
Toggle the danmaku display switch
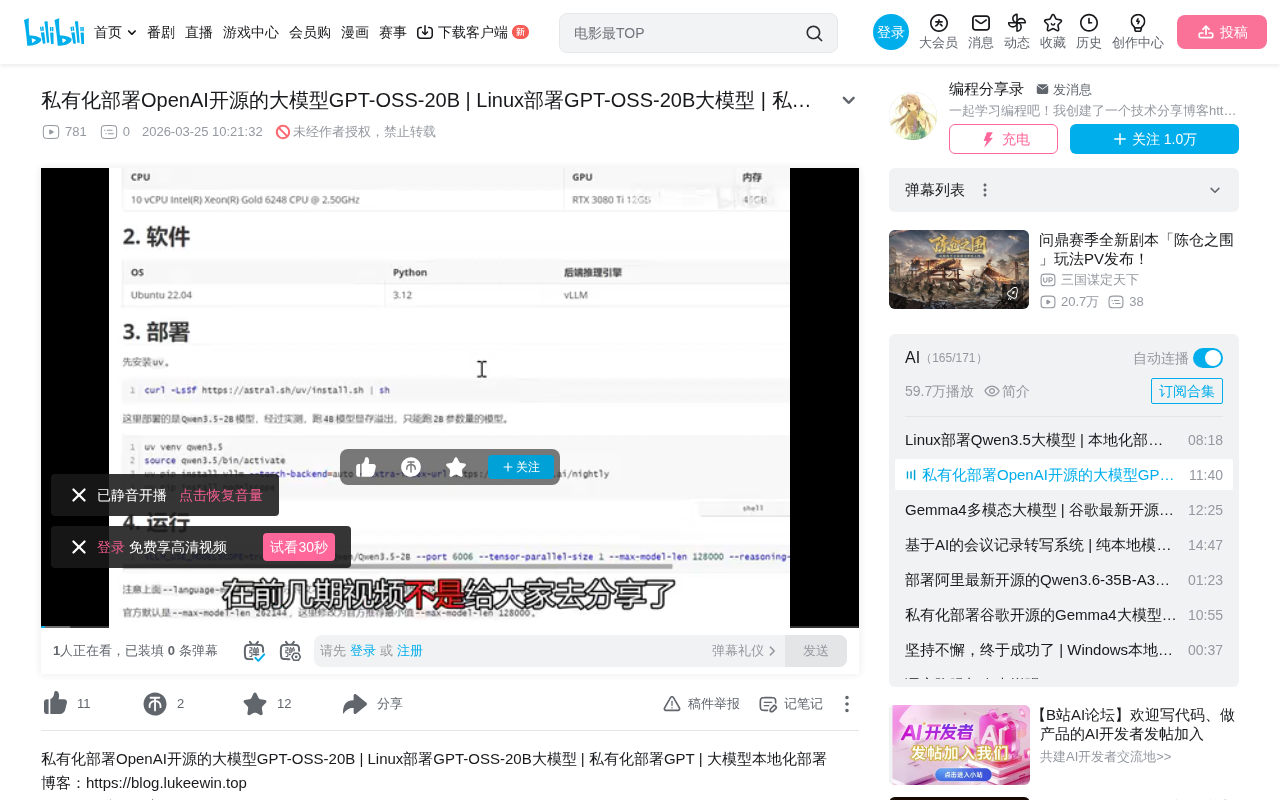pos(254,651)
